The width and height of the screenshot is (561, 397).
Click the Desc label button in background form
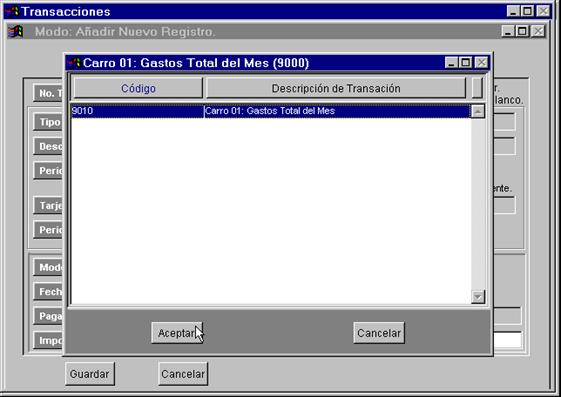(x=48, y=146)
